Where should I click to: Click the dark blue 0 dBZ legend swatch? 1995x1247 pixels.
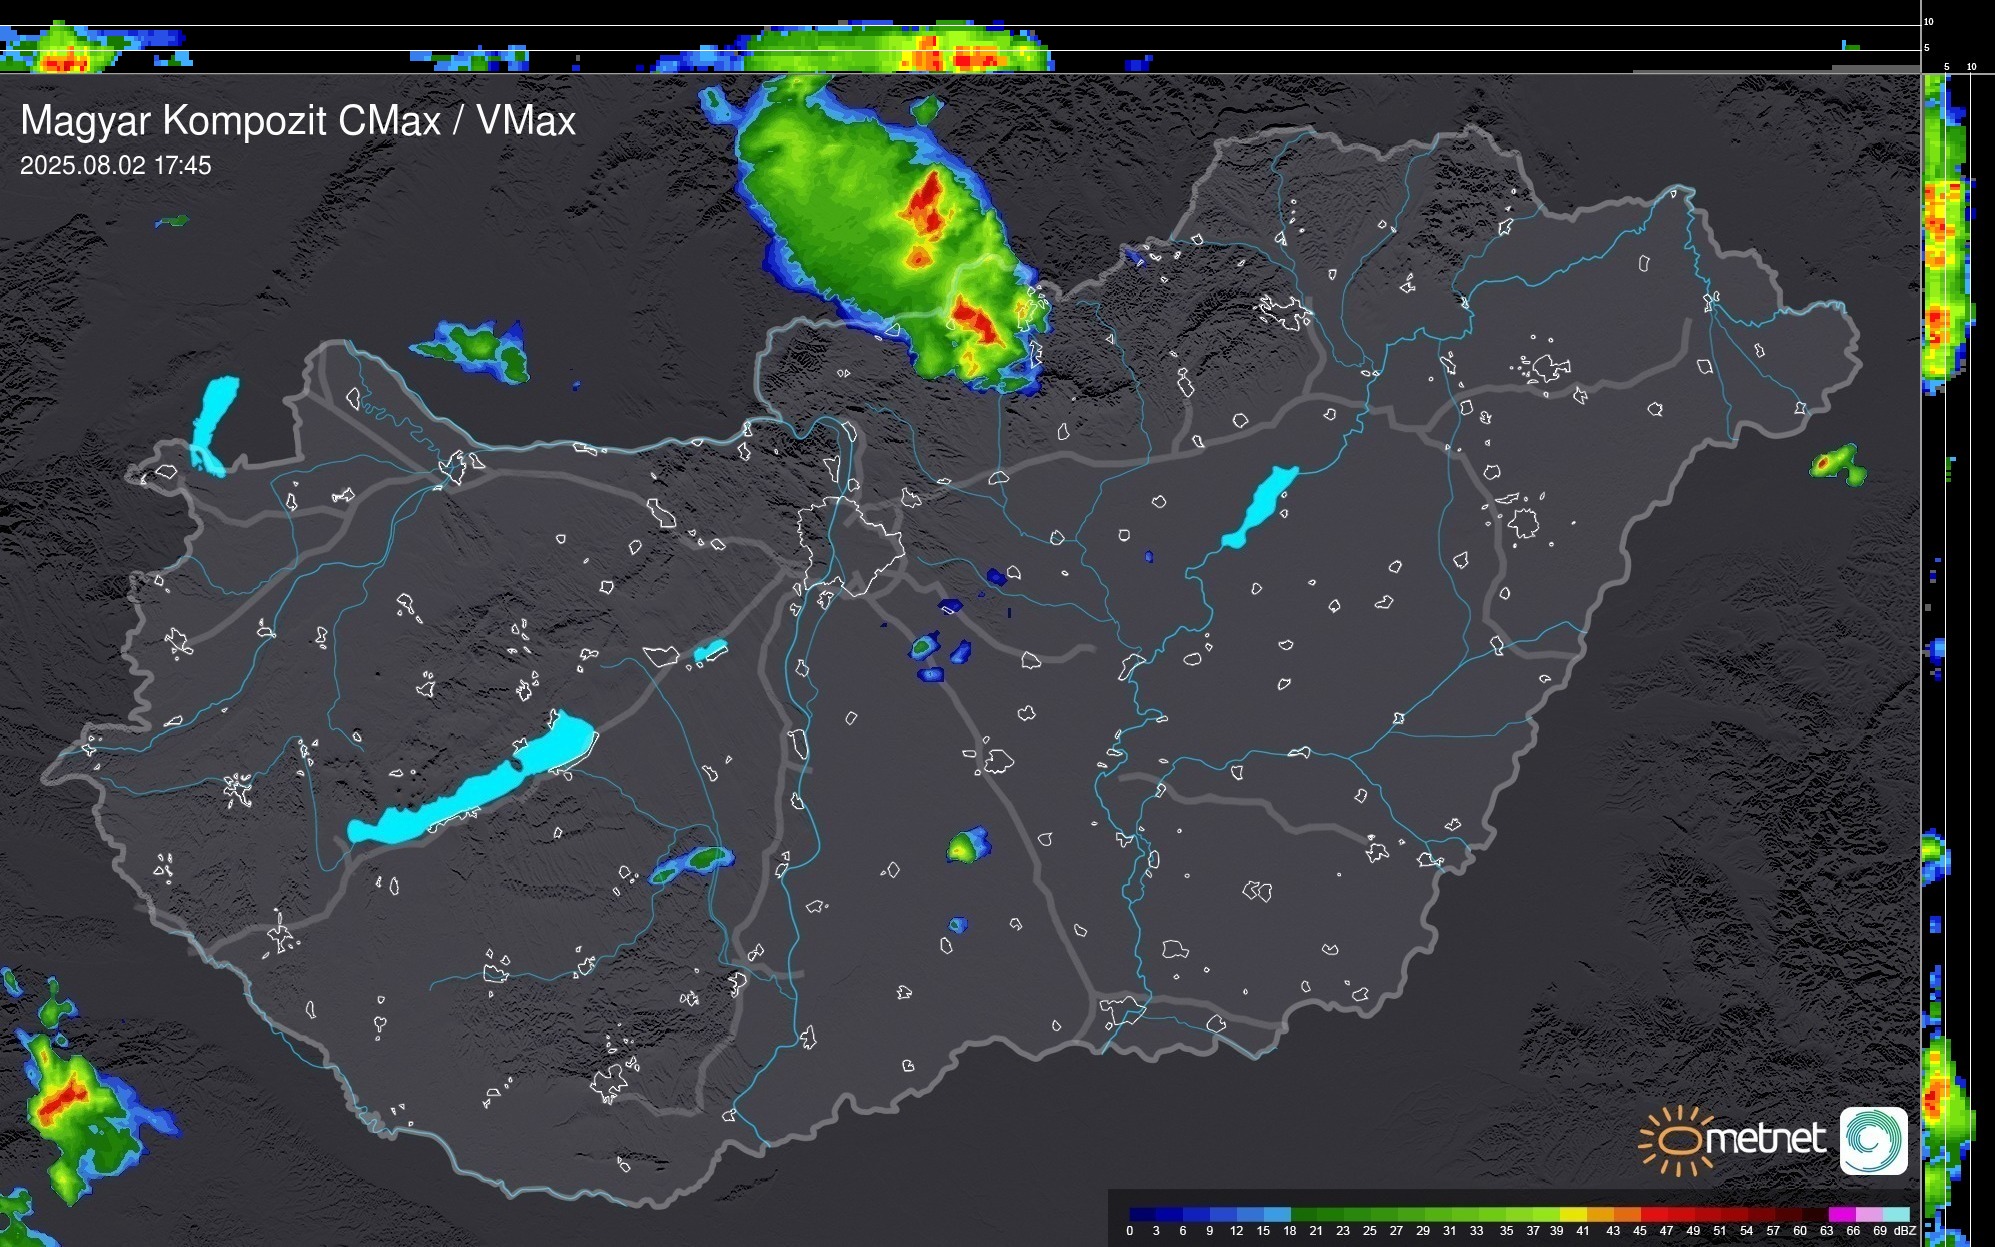[1142, 1214]
